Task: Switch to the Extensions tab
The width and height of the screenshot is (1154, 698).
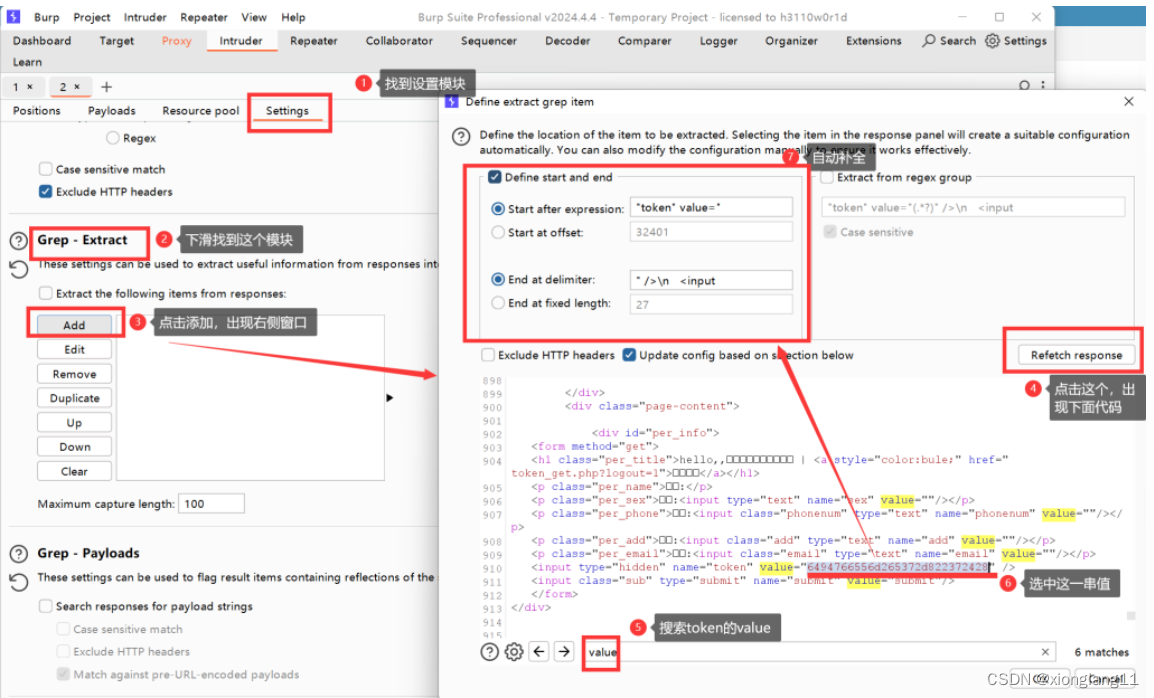Action: point(874,40)
